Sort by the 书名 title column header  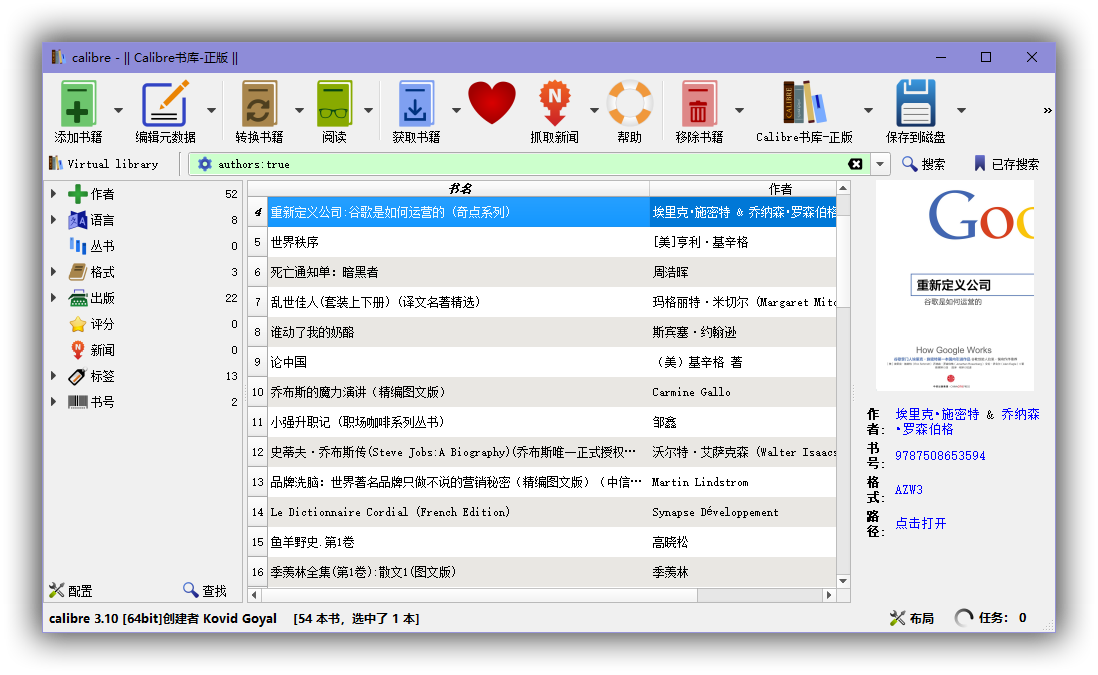click(459, 188)
